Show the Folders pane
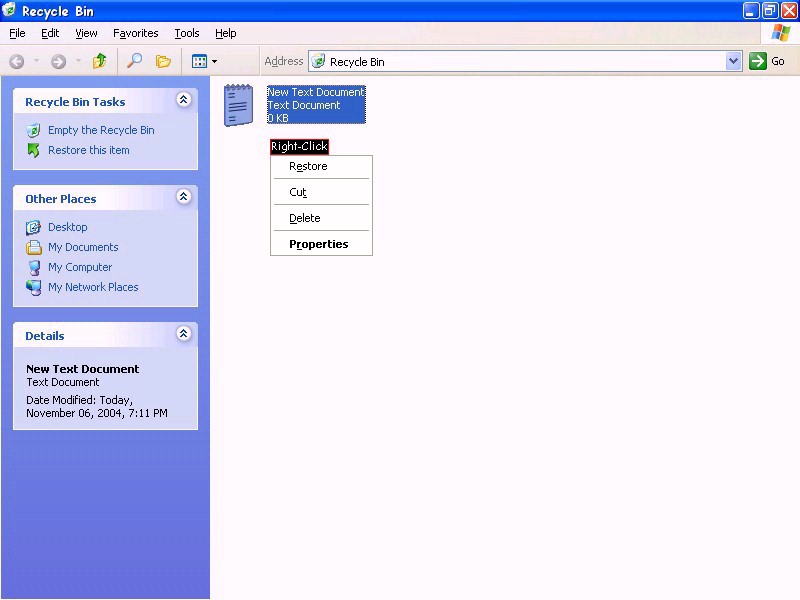This screenshot has width=800, height=600. (163, 61)
